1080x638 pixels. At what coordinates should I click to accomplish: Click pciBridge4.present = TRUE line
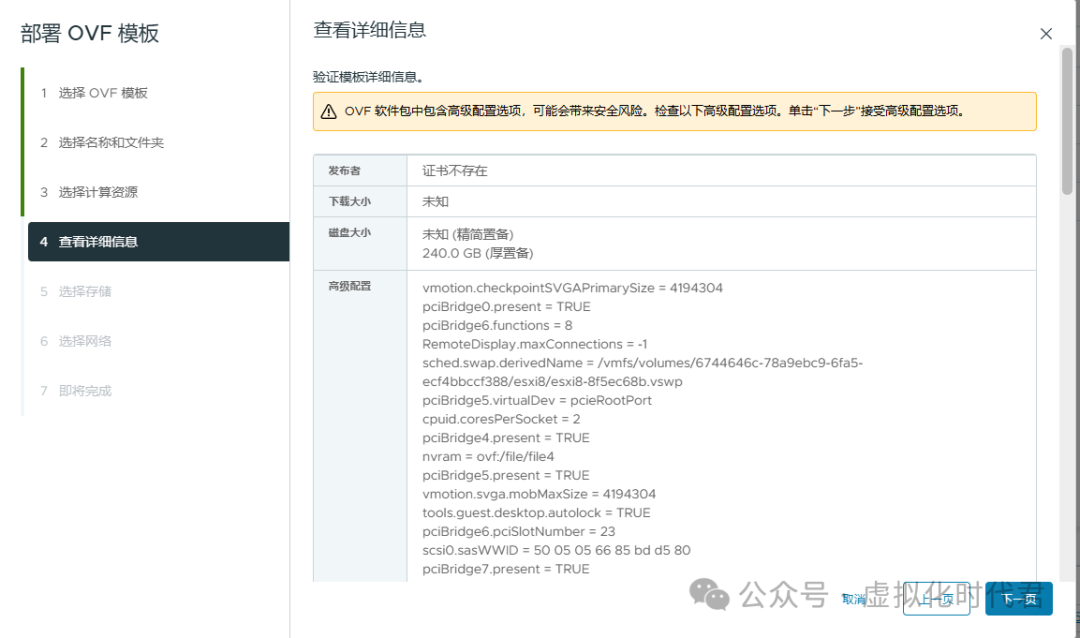(x=506, y=438)
